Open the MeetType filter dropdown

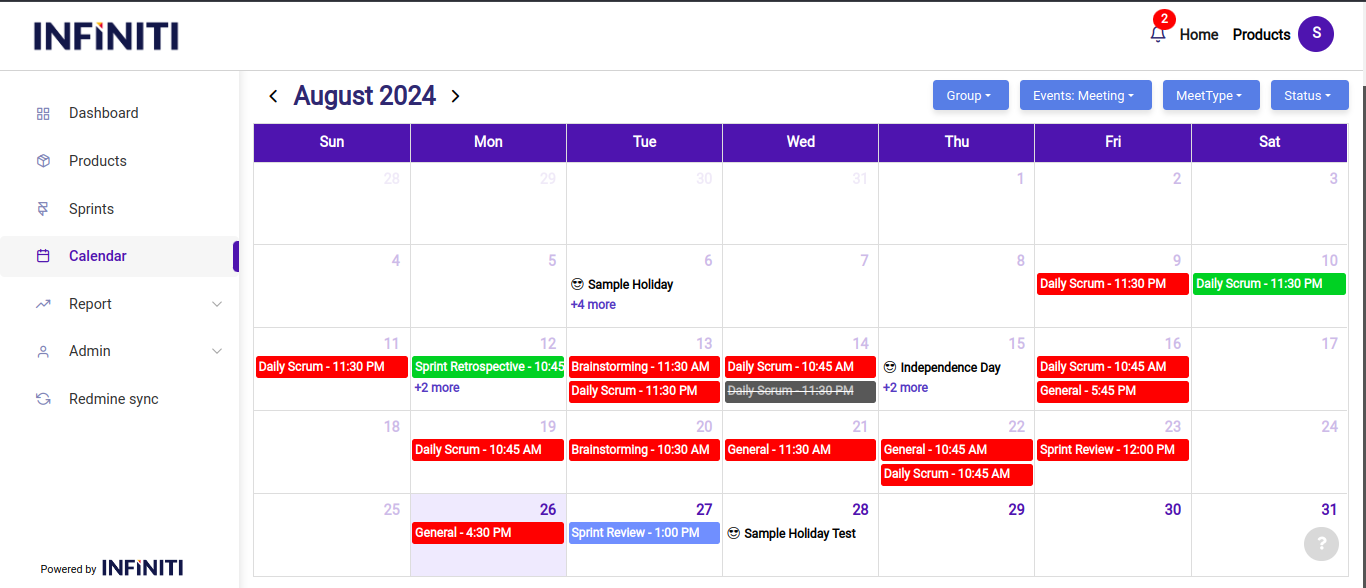click(x=1209, y=96)
